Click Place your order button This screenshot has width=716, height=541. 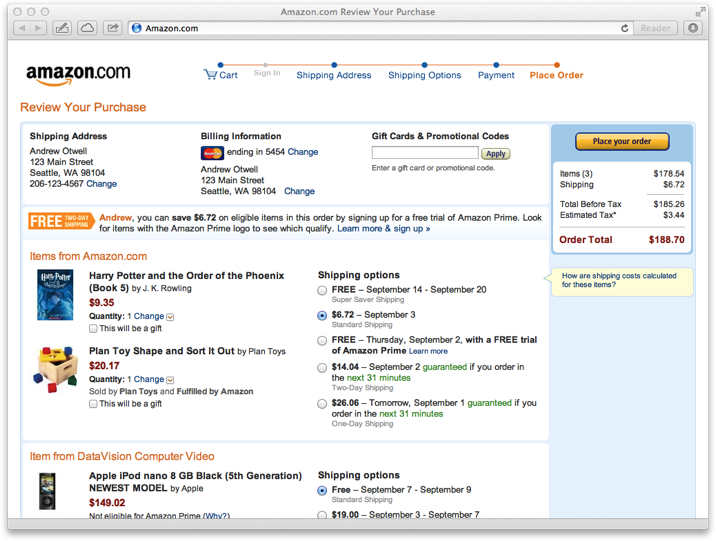coord(622,142)
